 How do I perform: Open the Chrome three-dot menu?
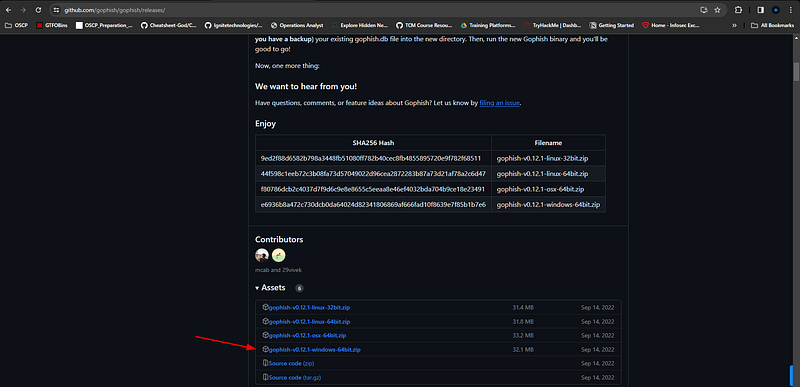point(791,10)
